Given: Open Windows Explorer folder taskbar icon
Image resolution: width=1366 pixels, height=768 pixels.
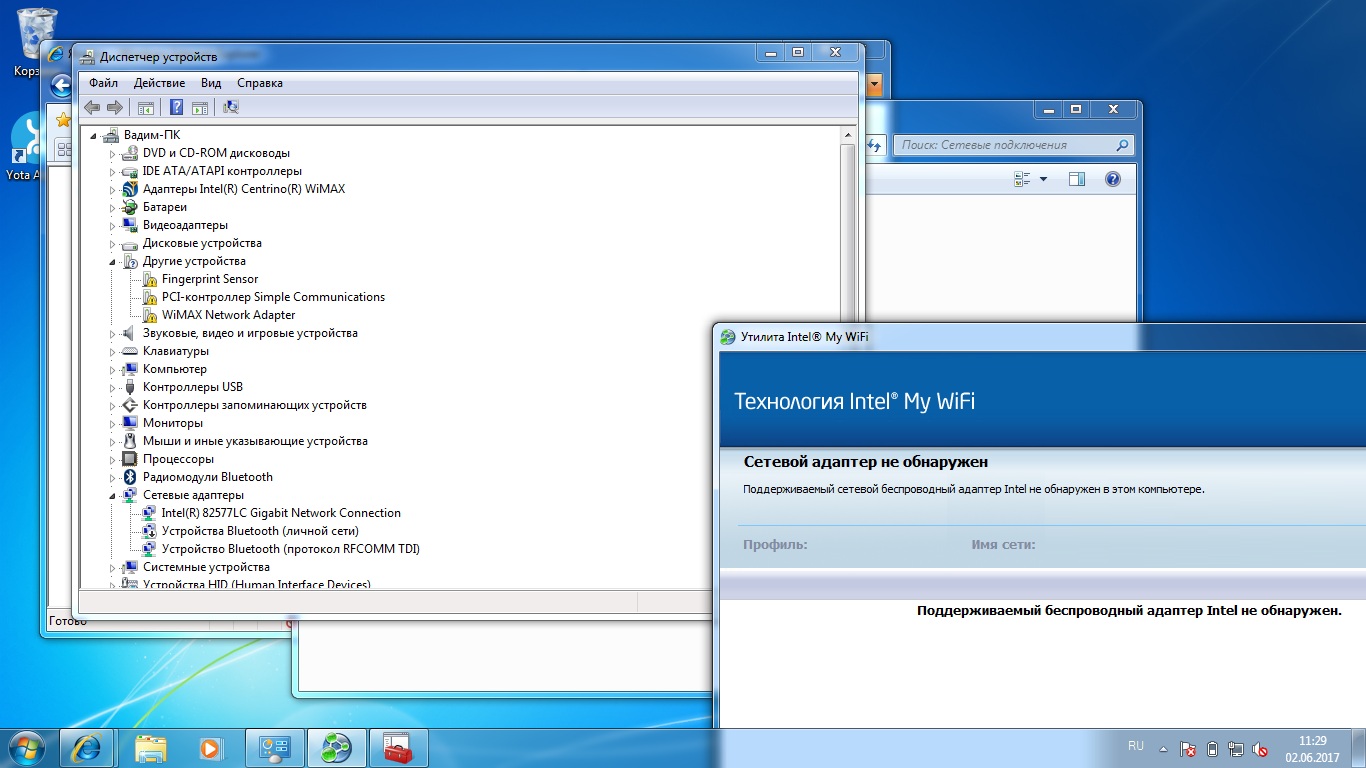Looking at the screenshot, I should coord(150,748).
